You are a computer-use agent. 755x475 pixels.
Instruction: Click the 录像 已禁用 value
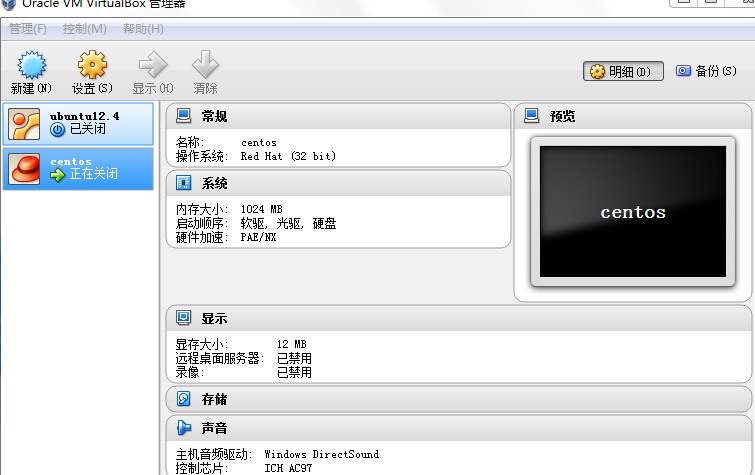point(294,372)
